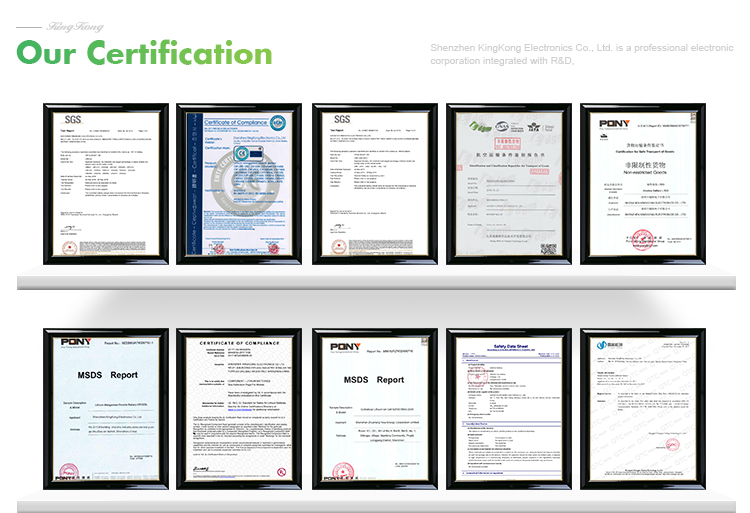Click the red round seal on the OTC certificate

coord(672,446)
